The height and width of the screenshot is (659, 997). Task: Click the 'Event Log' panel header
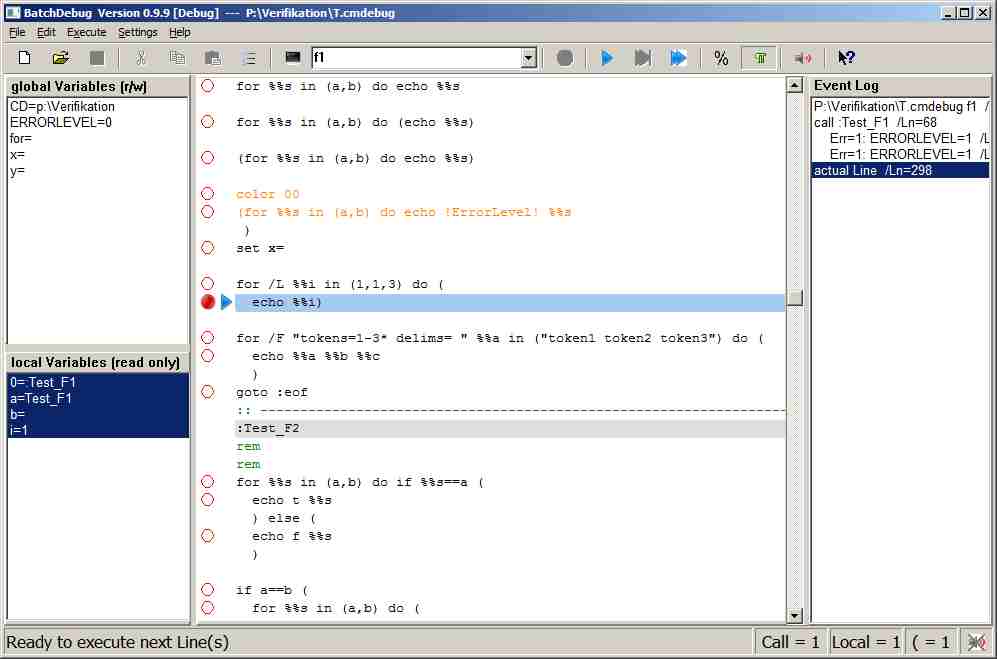coord(900,85)
